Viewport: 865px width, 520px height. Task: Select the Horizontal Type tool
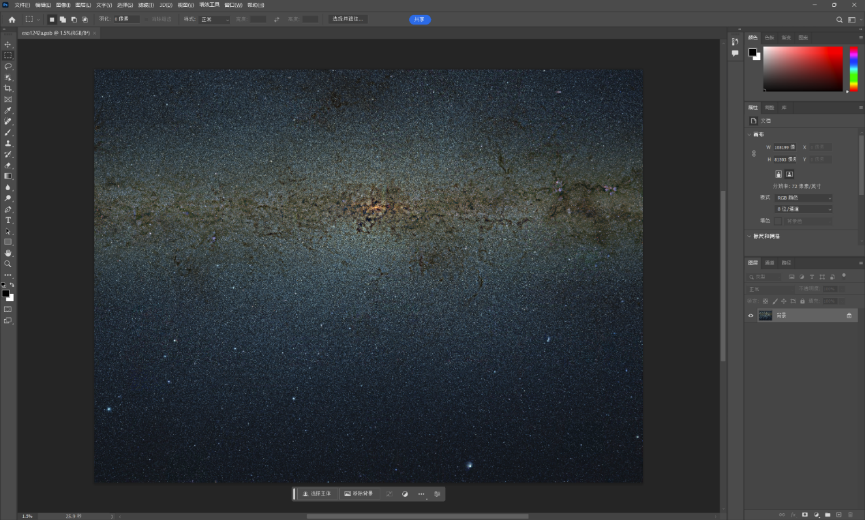[8, 220]
